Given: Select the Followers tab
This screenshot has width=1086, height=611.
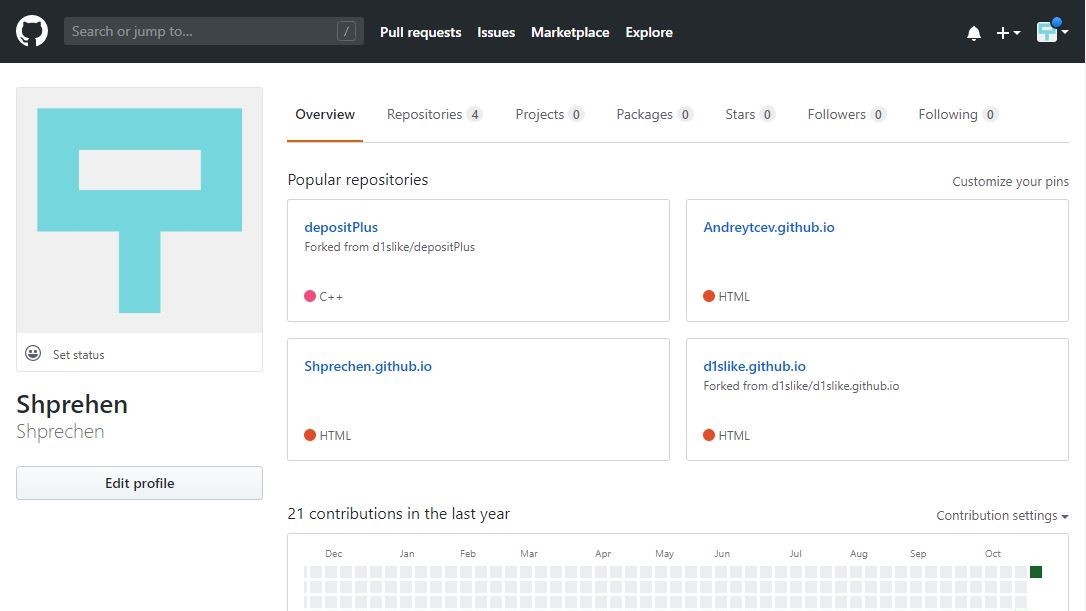Looking at the screenshot, I should pos(845,114).
